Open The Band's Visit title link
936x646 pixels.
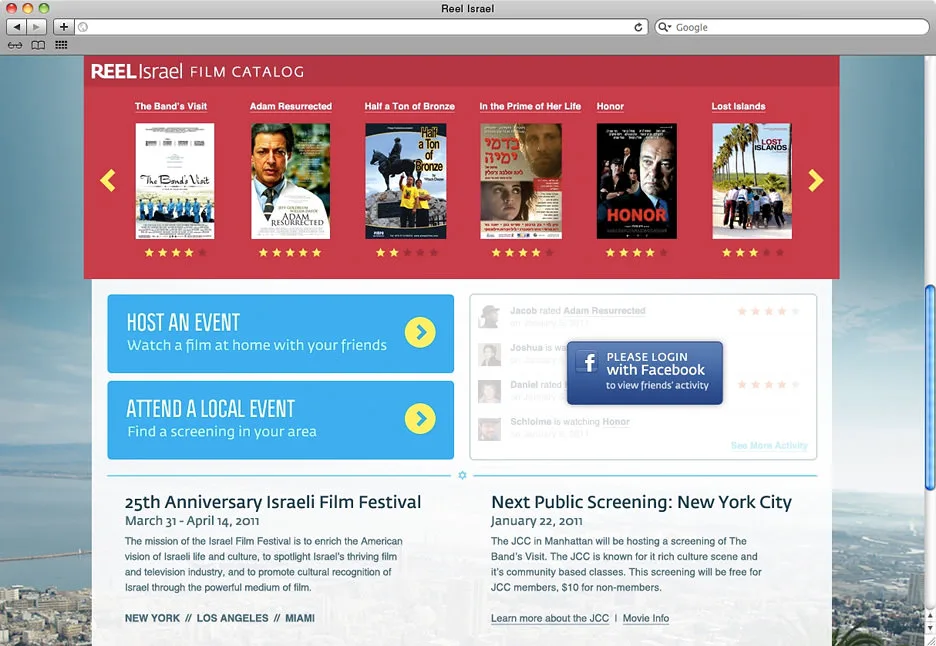(171, 106)
